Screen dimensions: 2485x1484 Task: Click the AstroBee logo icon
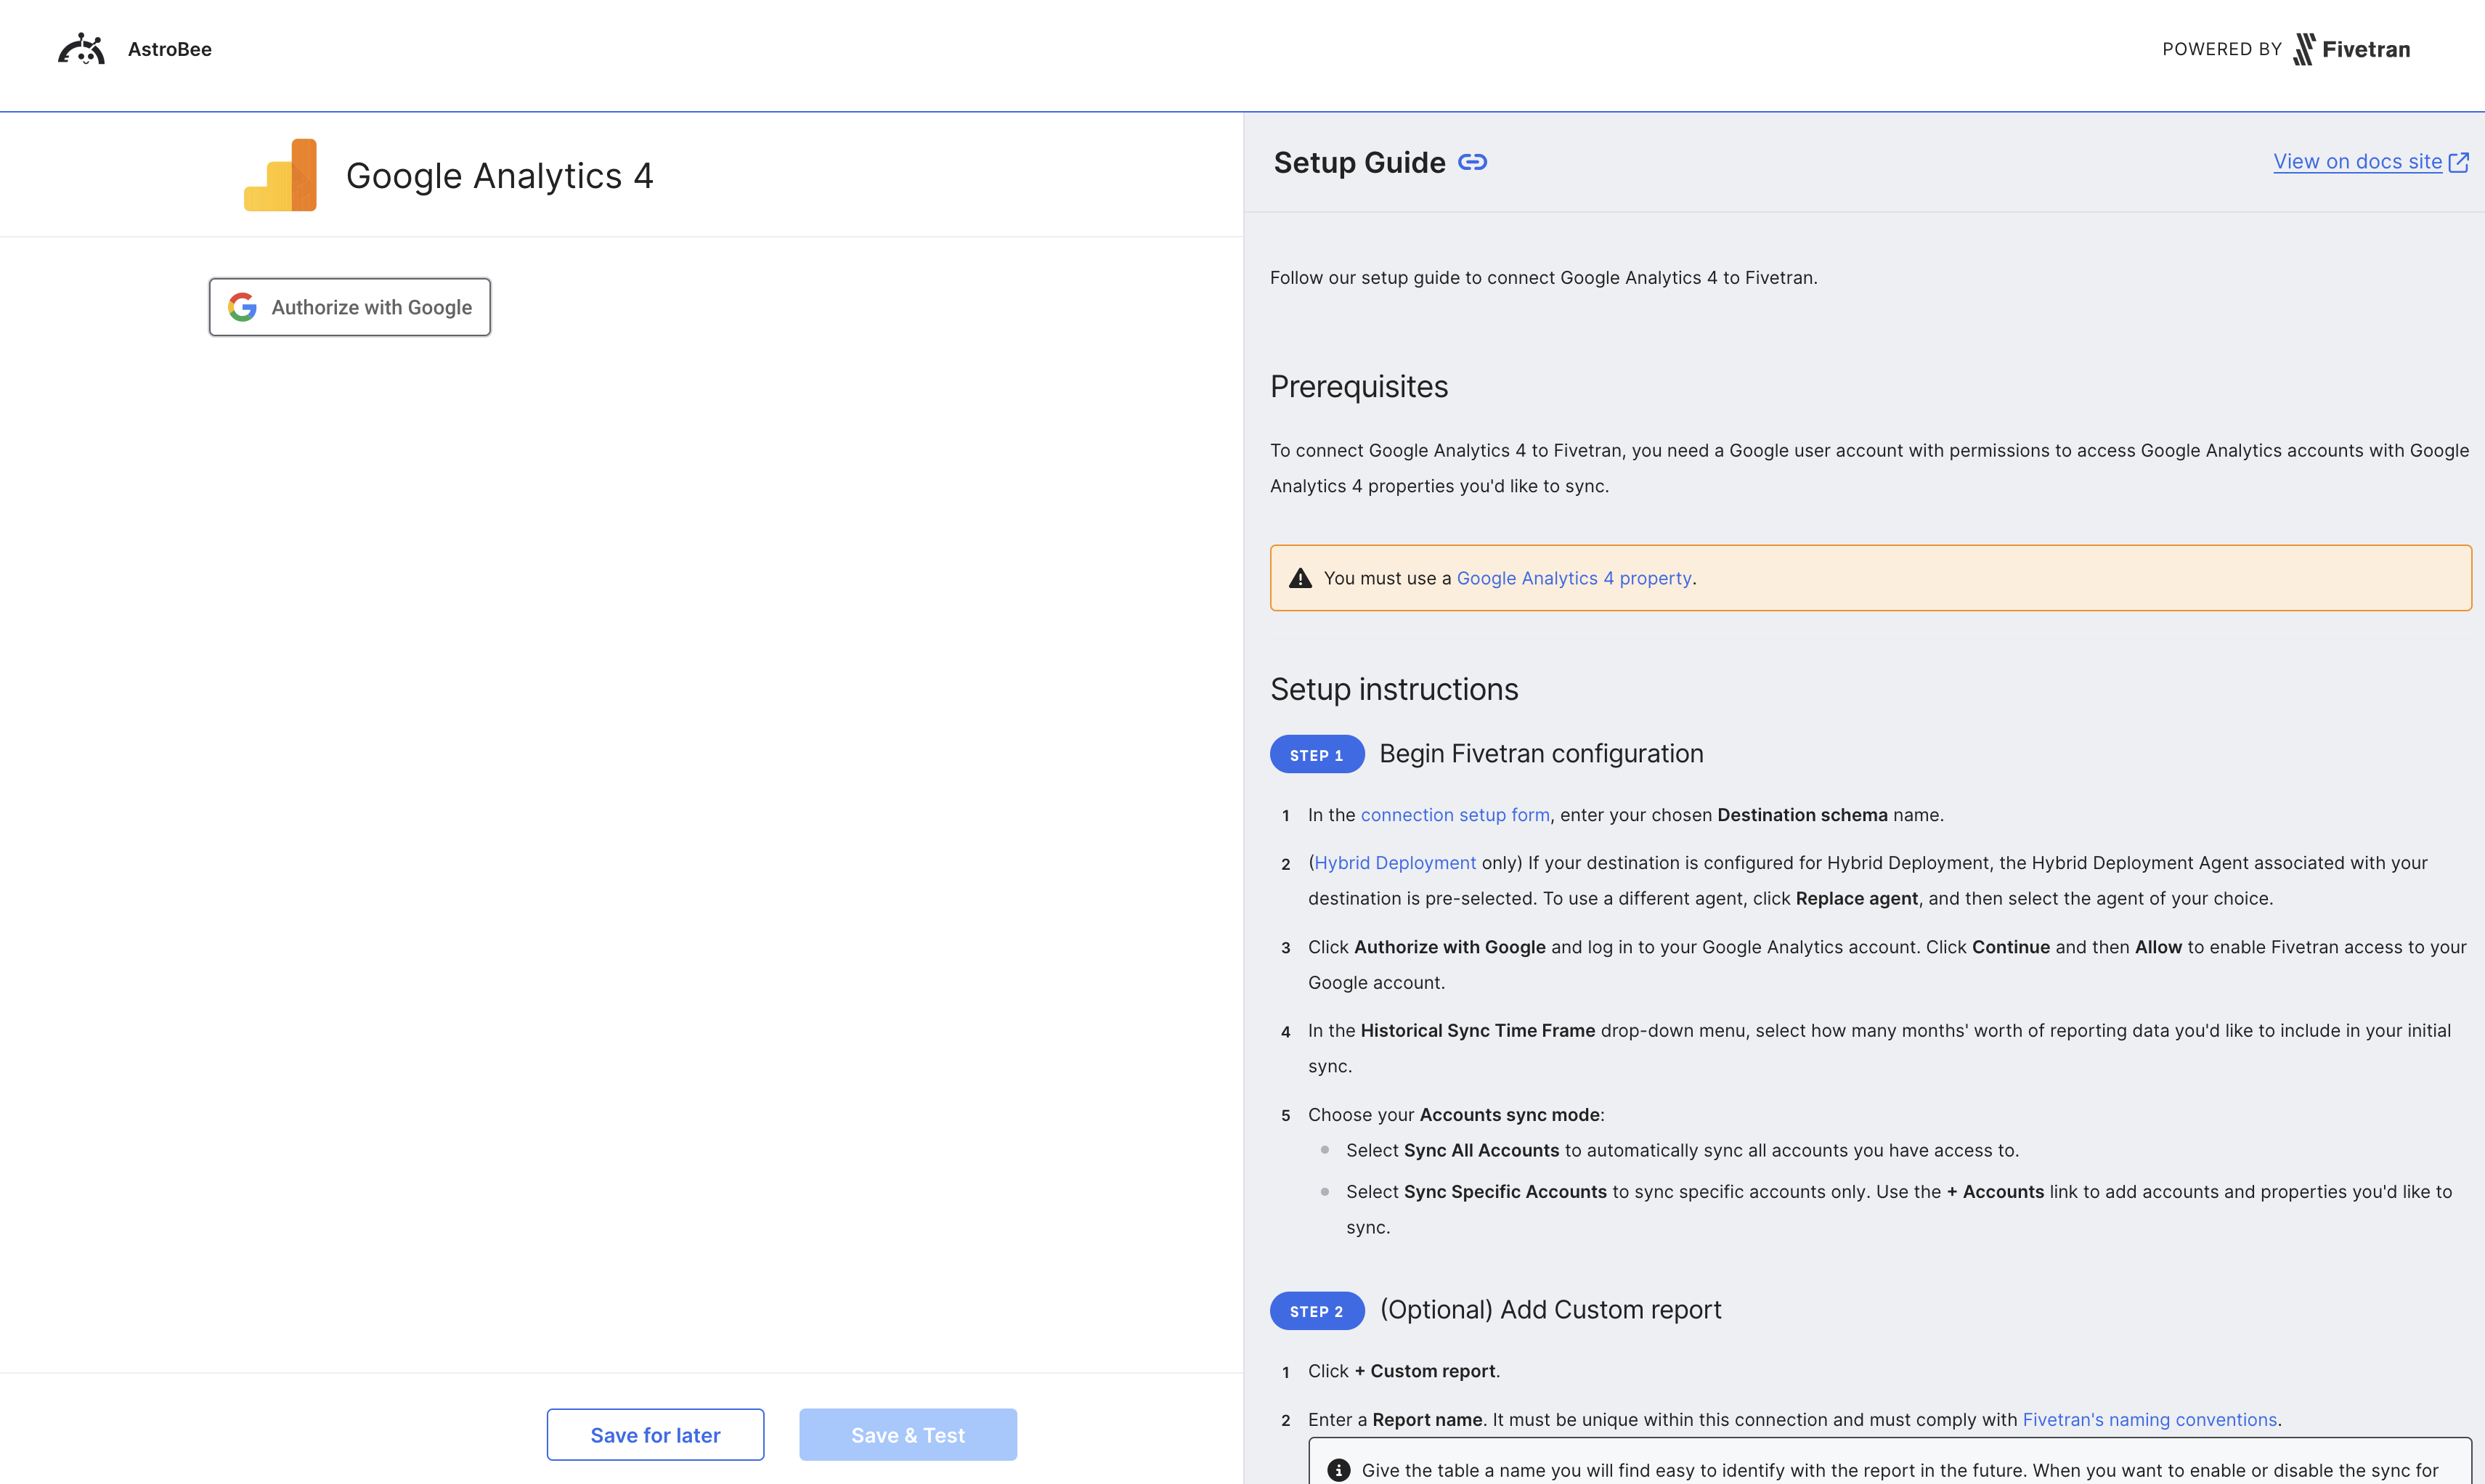click(x=81, y=49)
